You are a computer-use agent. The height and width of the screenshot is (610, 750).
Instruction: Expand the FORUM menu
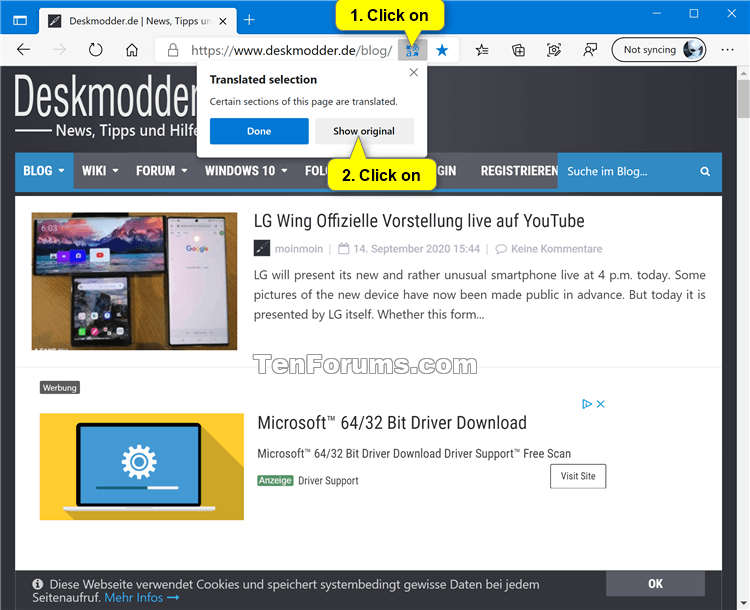[x=161, y=171]
